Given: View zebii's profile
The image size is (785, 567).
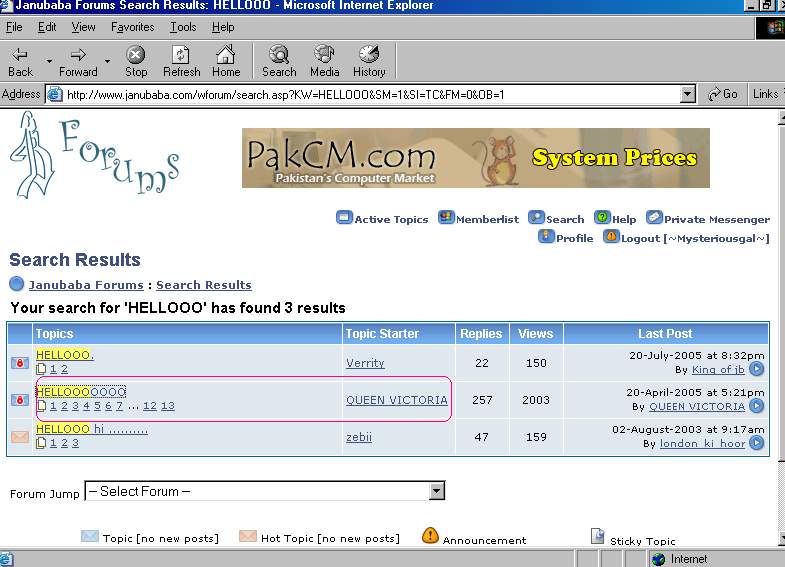Looking at the screenshot, I should (359, 437).
